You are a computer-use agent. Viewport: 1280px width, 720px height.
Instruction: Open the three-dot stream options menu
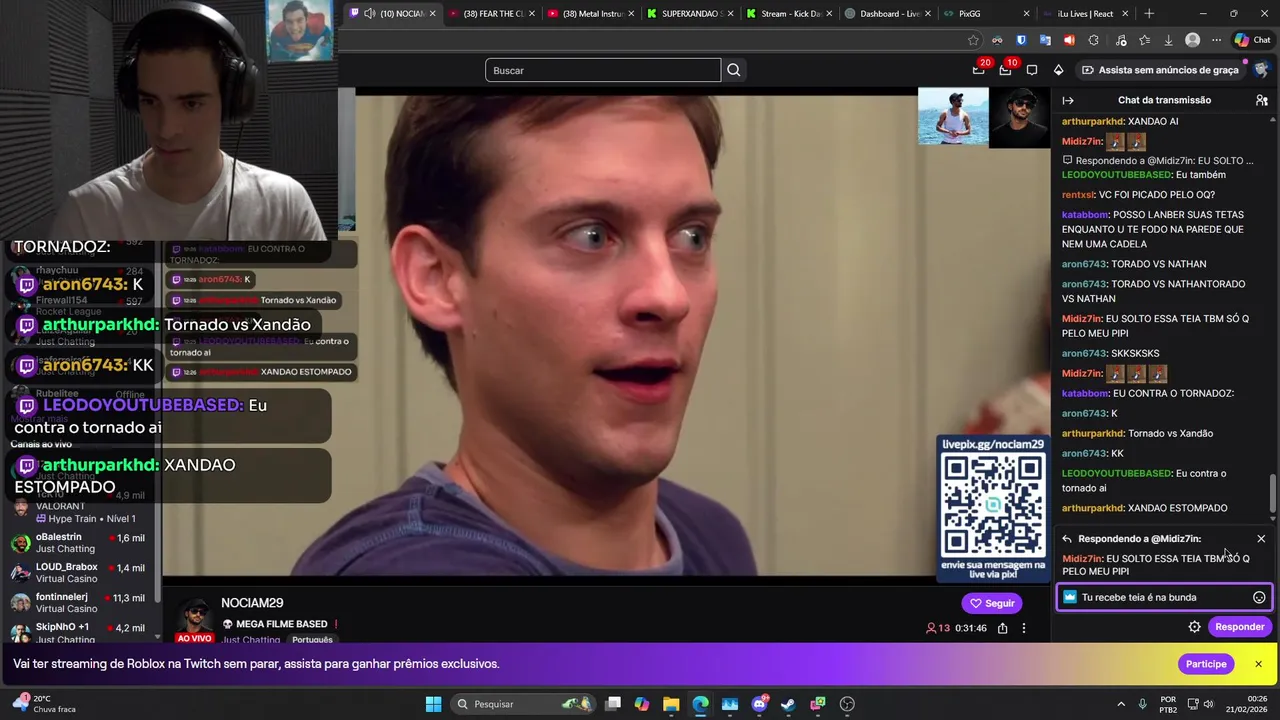(1024, 628)
